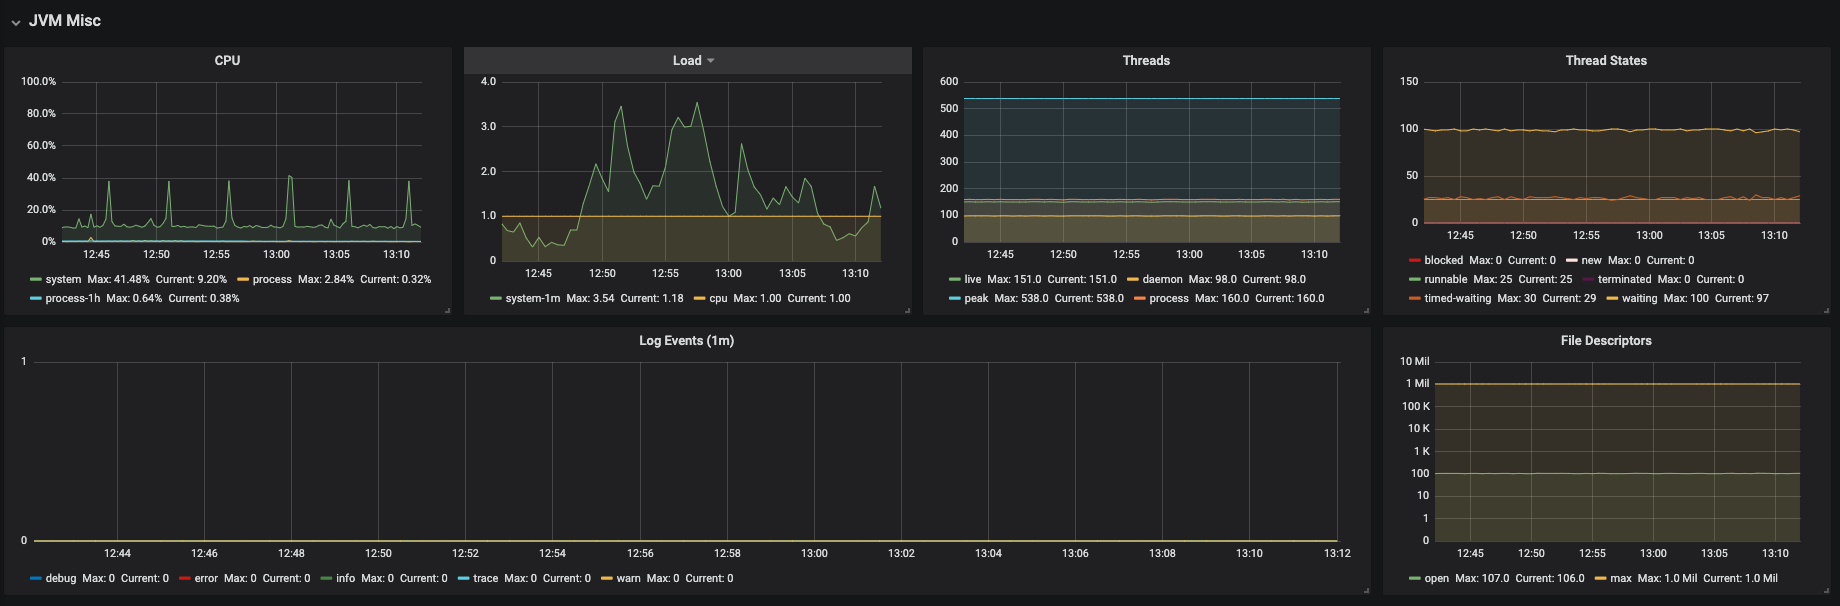Toggle the info series in Log Events
Viewport: 1840px width, 606px height.
click(345, 579)
